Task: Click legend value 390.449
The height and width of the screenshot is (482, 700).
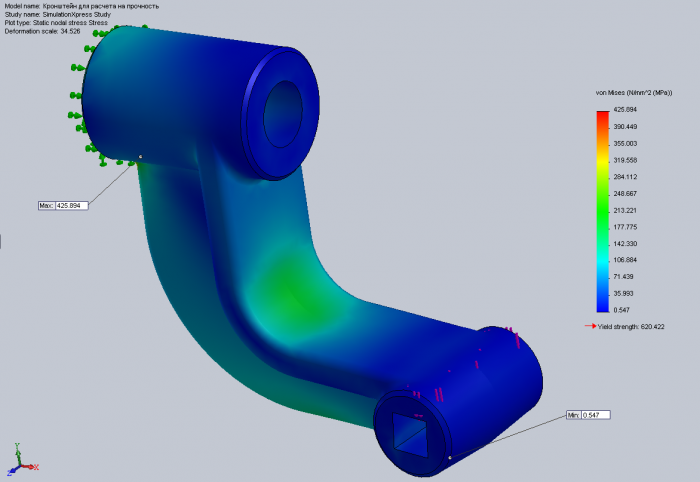Action: 625,127
